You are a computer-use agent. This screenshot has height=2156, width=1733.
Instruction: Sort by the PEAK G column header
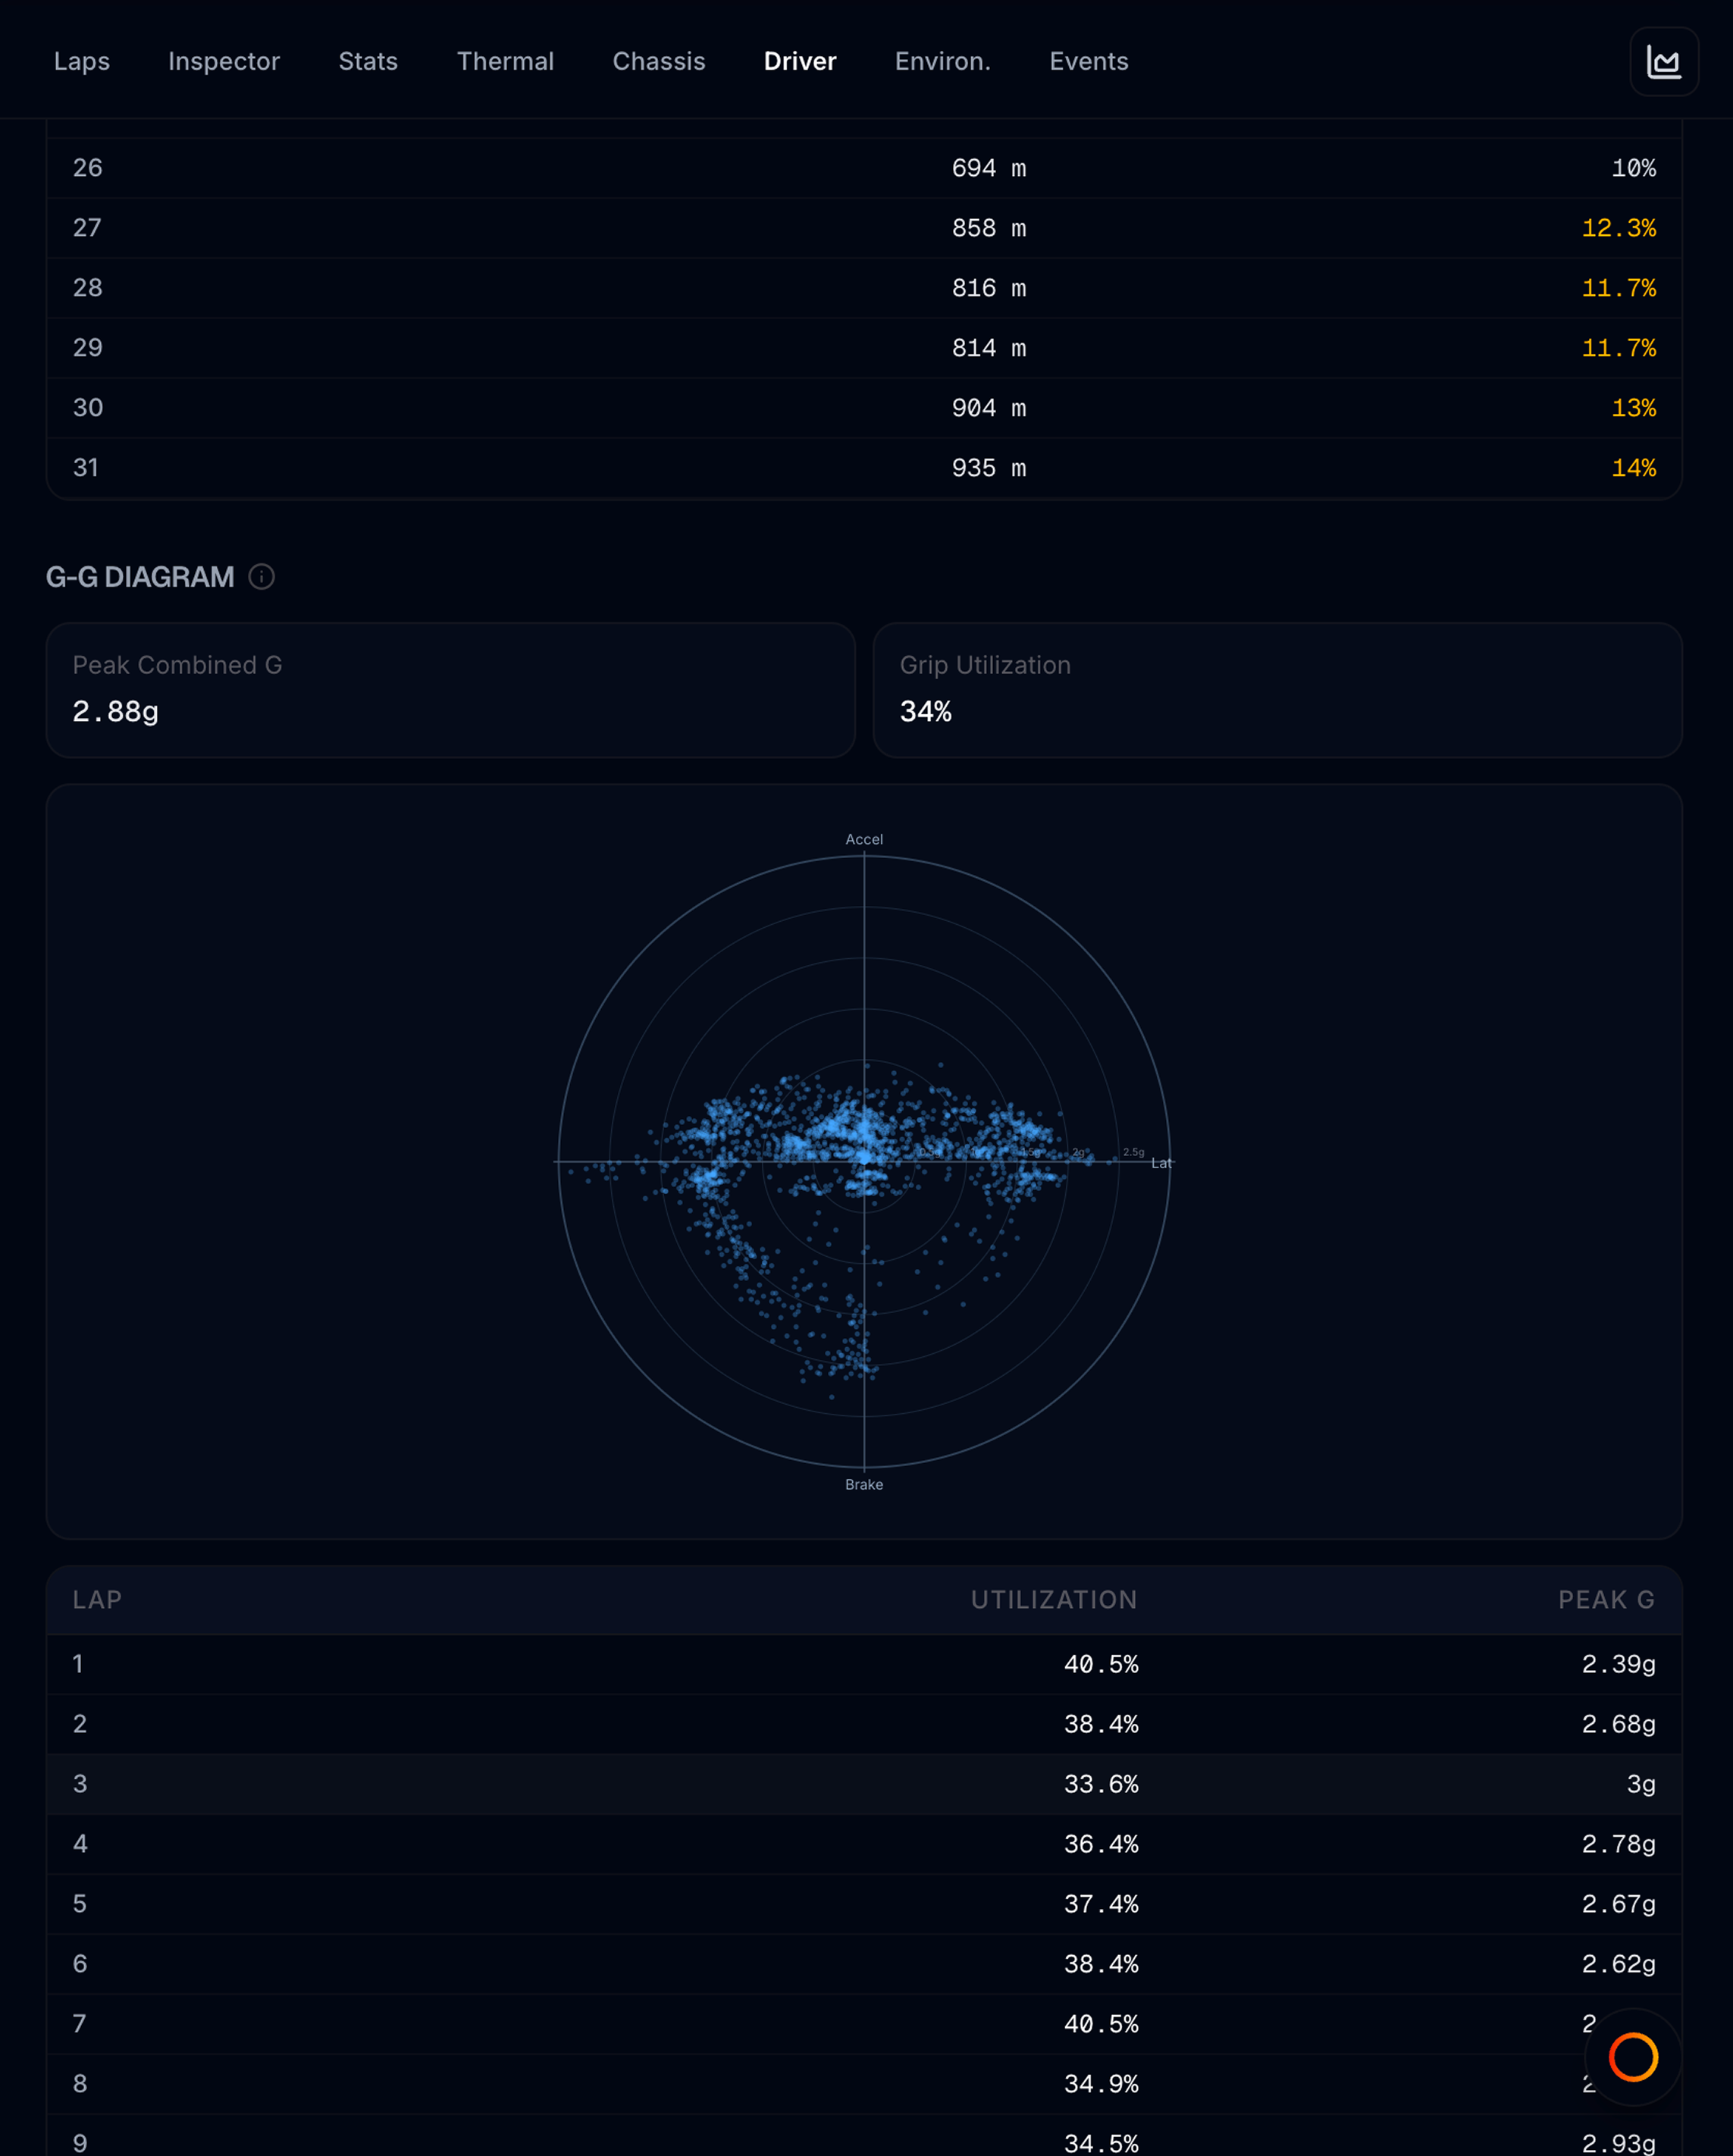(1606, 1600)
